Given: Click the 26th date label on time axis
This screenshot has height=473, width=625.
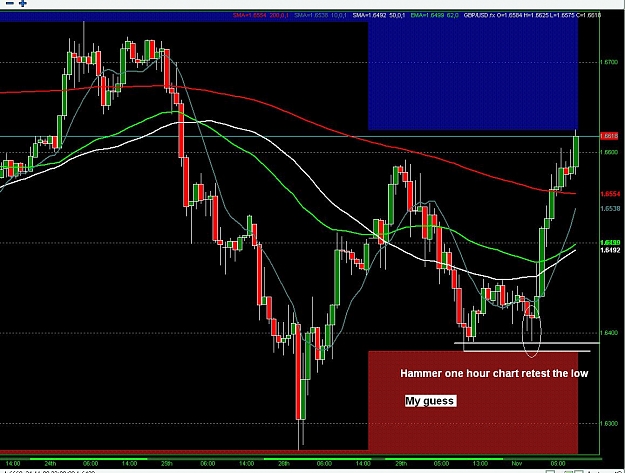Looking at the screenshot, I should 284,463.
